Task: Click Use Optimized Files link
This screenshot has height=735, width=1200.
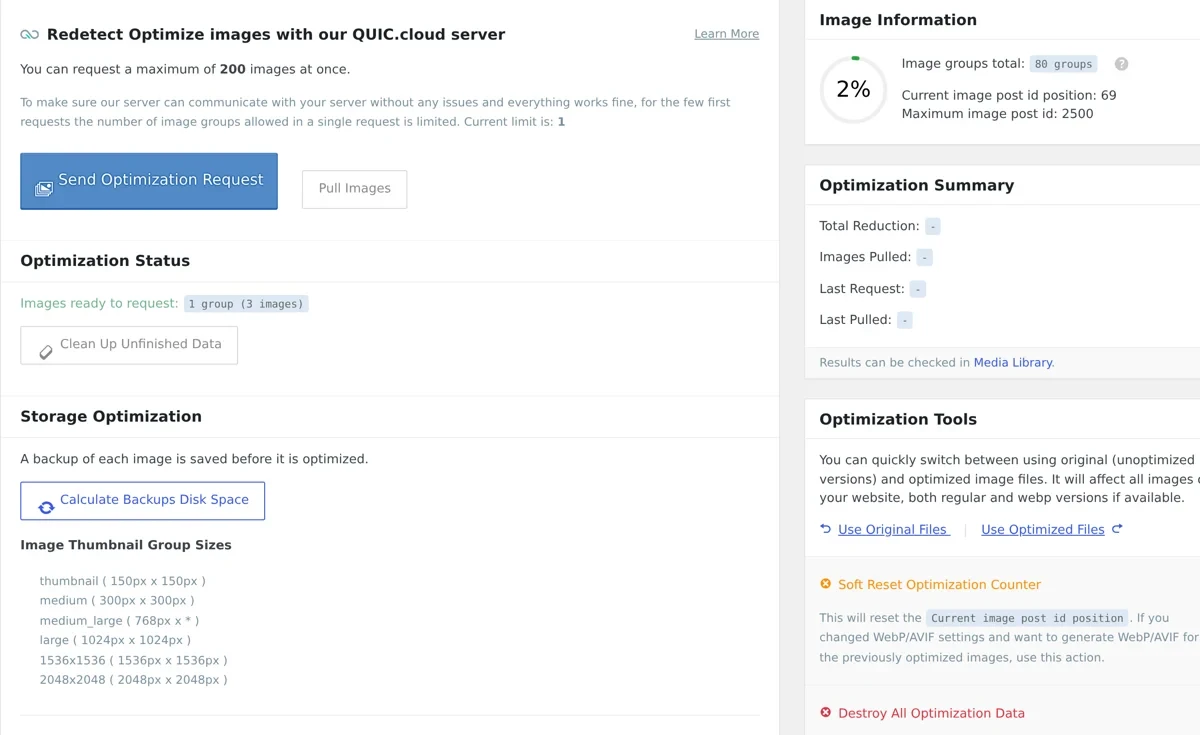Action: [x=1043, y=530]
